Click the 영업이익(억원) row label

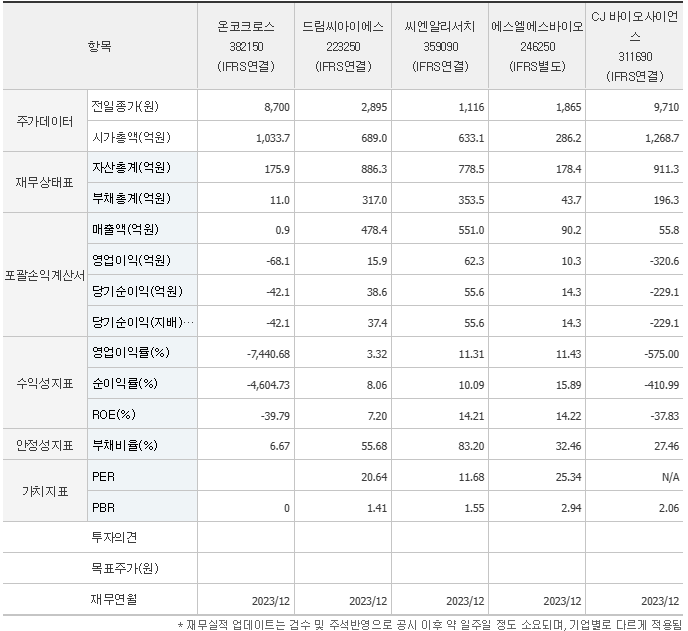131,260
